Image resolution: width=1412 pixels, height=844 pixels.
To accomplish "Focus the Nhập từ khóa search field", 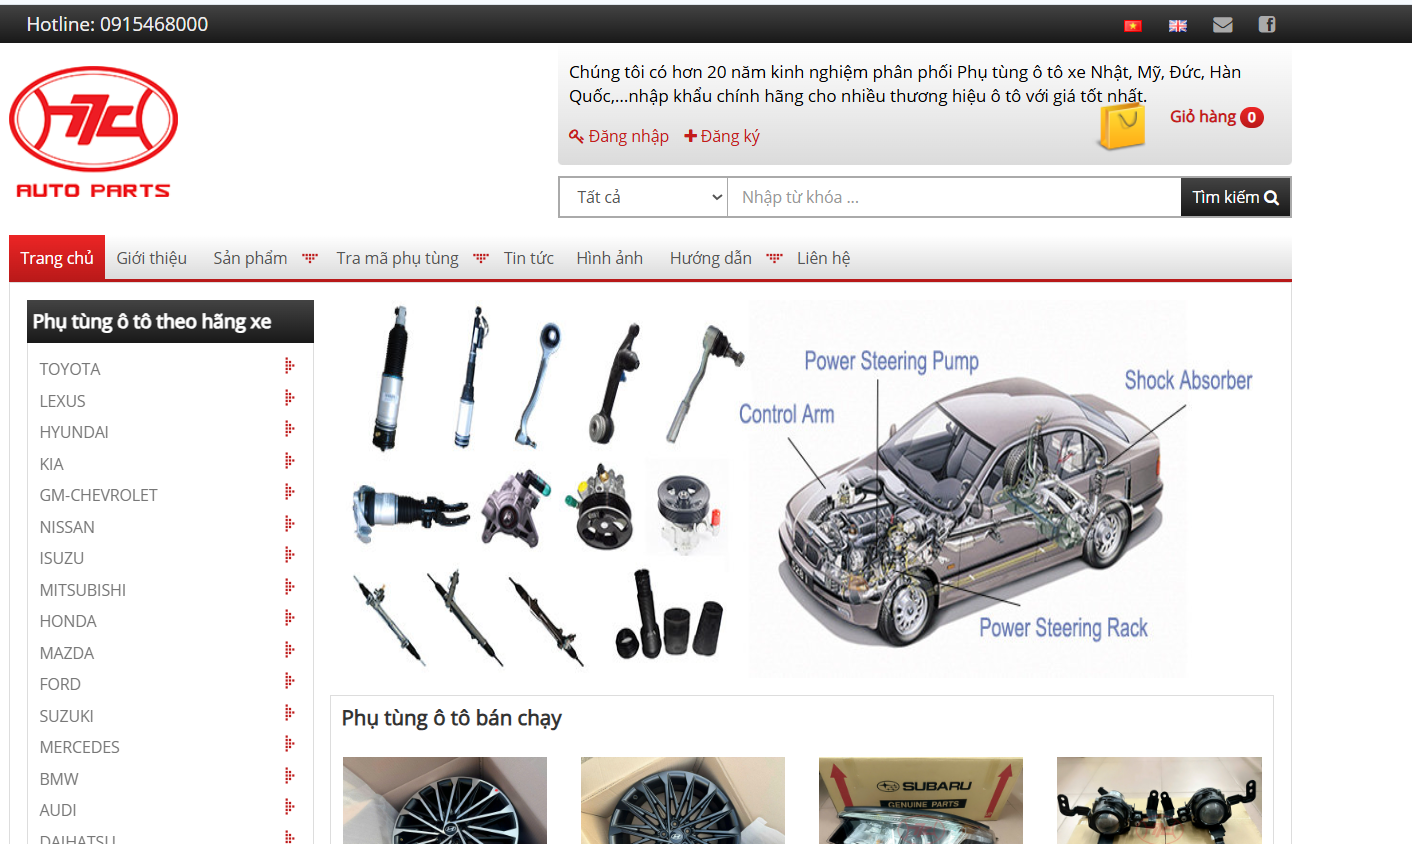I will pyautogui.click(x=954, y=197).
